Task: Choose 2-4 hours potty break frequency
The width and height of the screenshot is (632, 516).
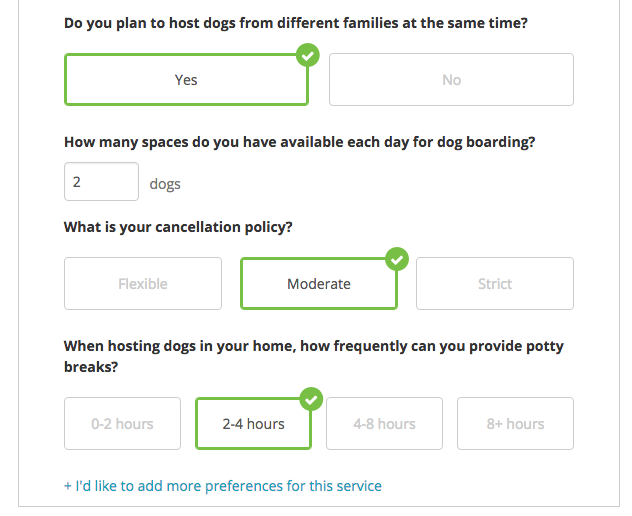Action: (254, 424)
